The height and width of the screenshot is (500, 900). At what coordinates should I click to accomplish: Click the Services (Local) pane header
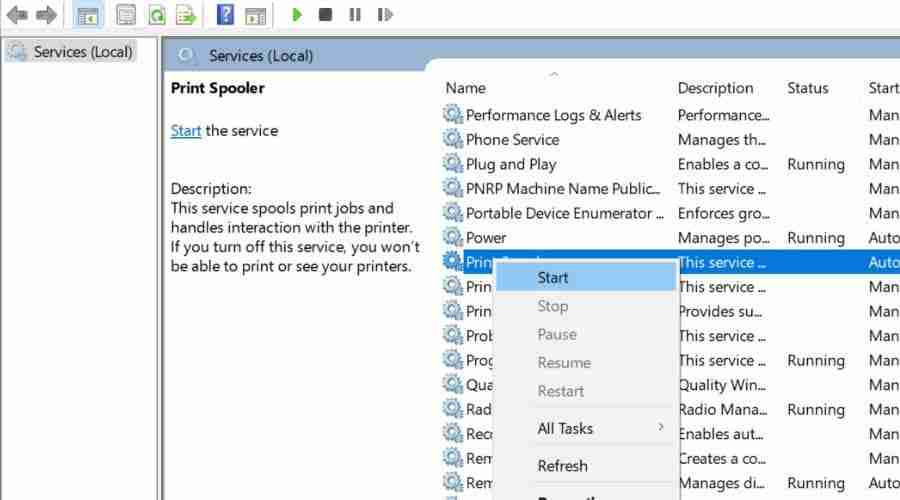coord(261,56)
